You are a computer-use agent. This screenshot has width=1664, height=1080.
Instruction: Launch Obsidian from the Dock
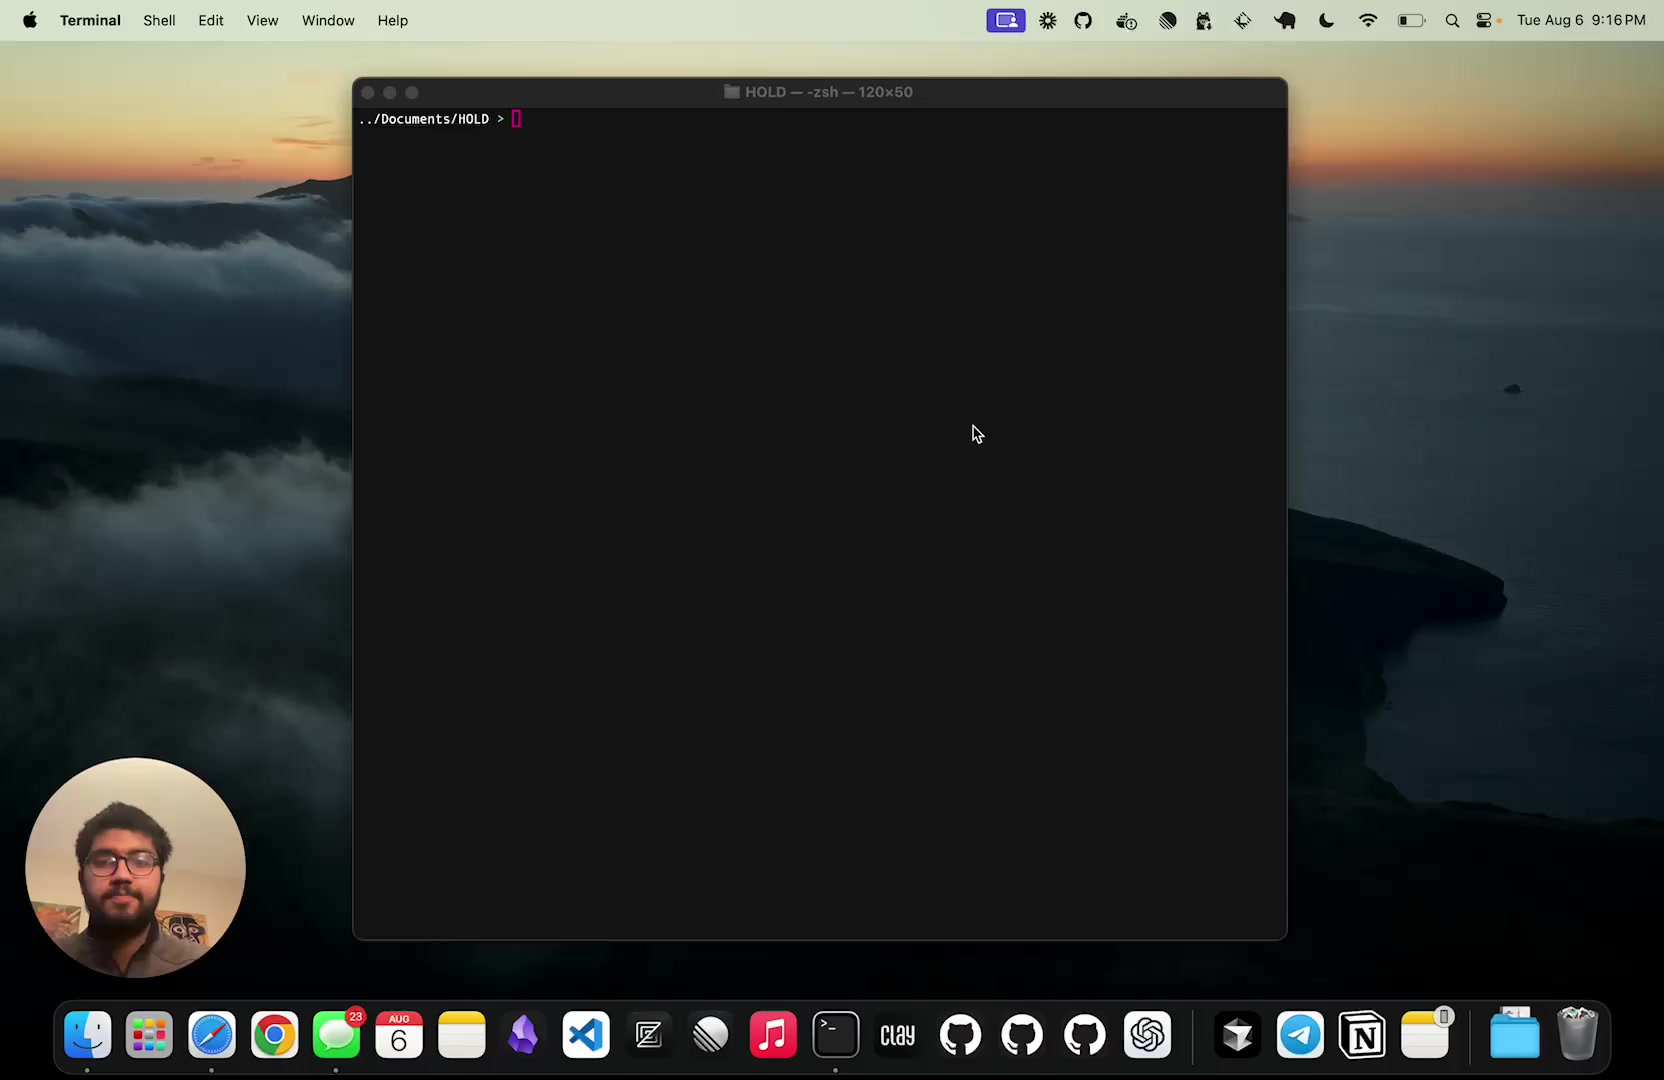pos(523,1035)
